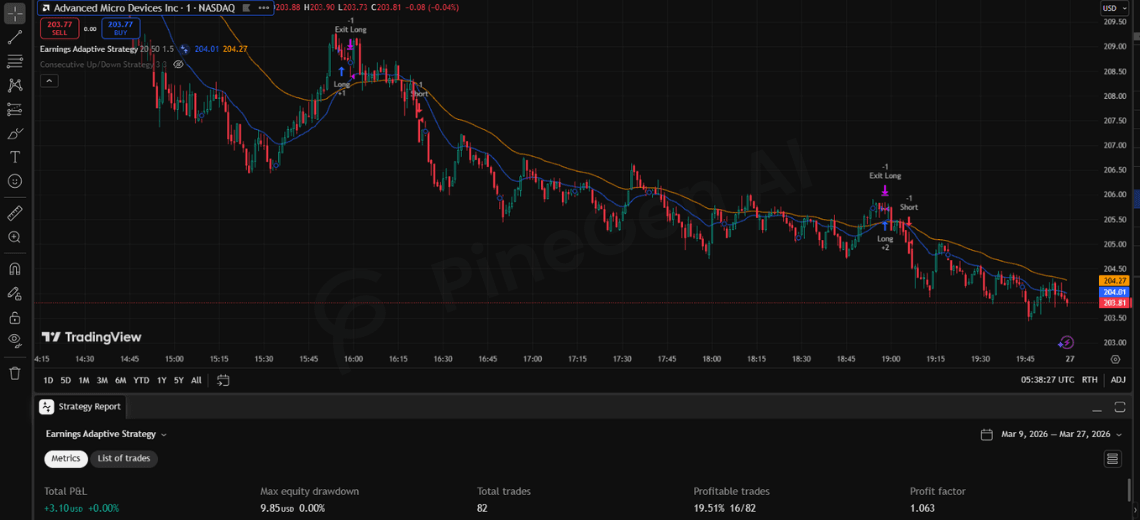Remove drawings with trash icon
Viewport: 1140px width, 520px height.
(15, 373)
